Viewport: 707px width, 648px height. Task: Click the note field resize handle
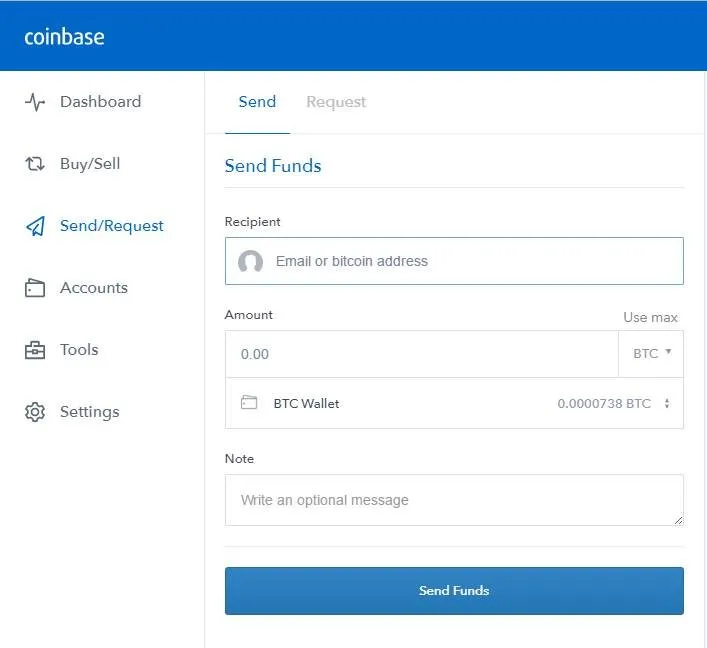678,520
